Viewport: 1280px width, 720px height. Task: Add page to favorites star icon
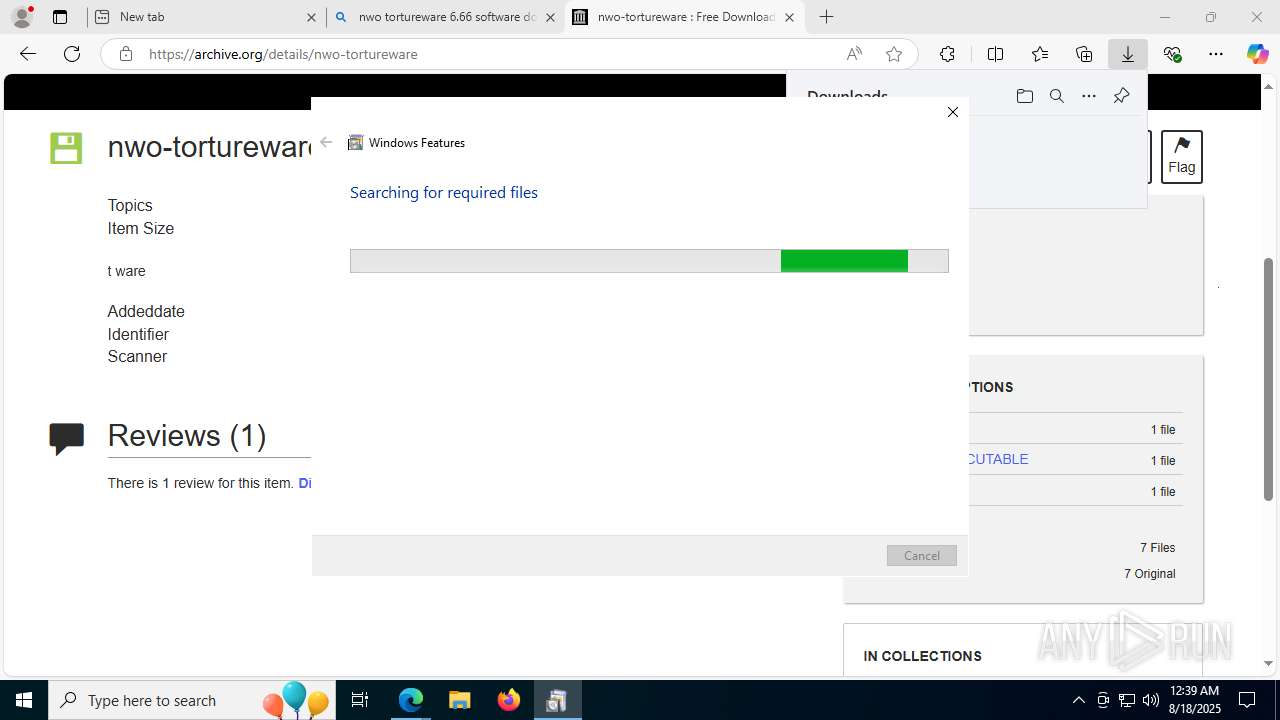894,54
